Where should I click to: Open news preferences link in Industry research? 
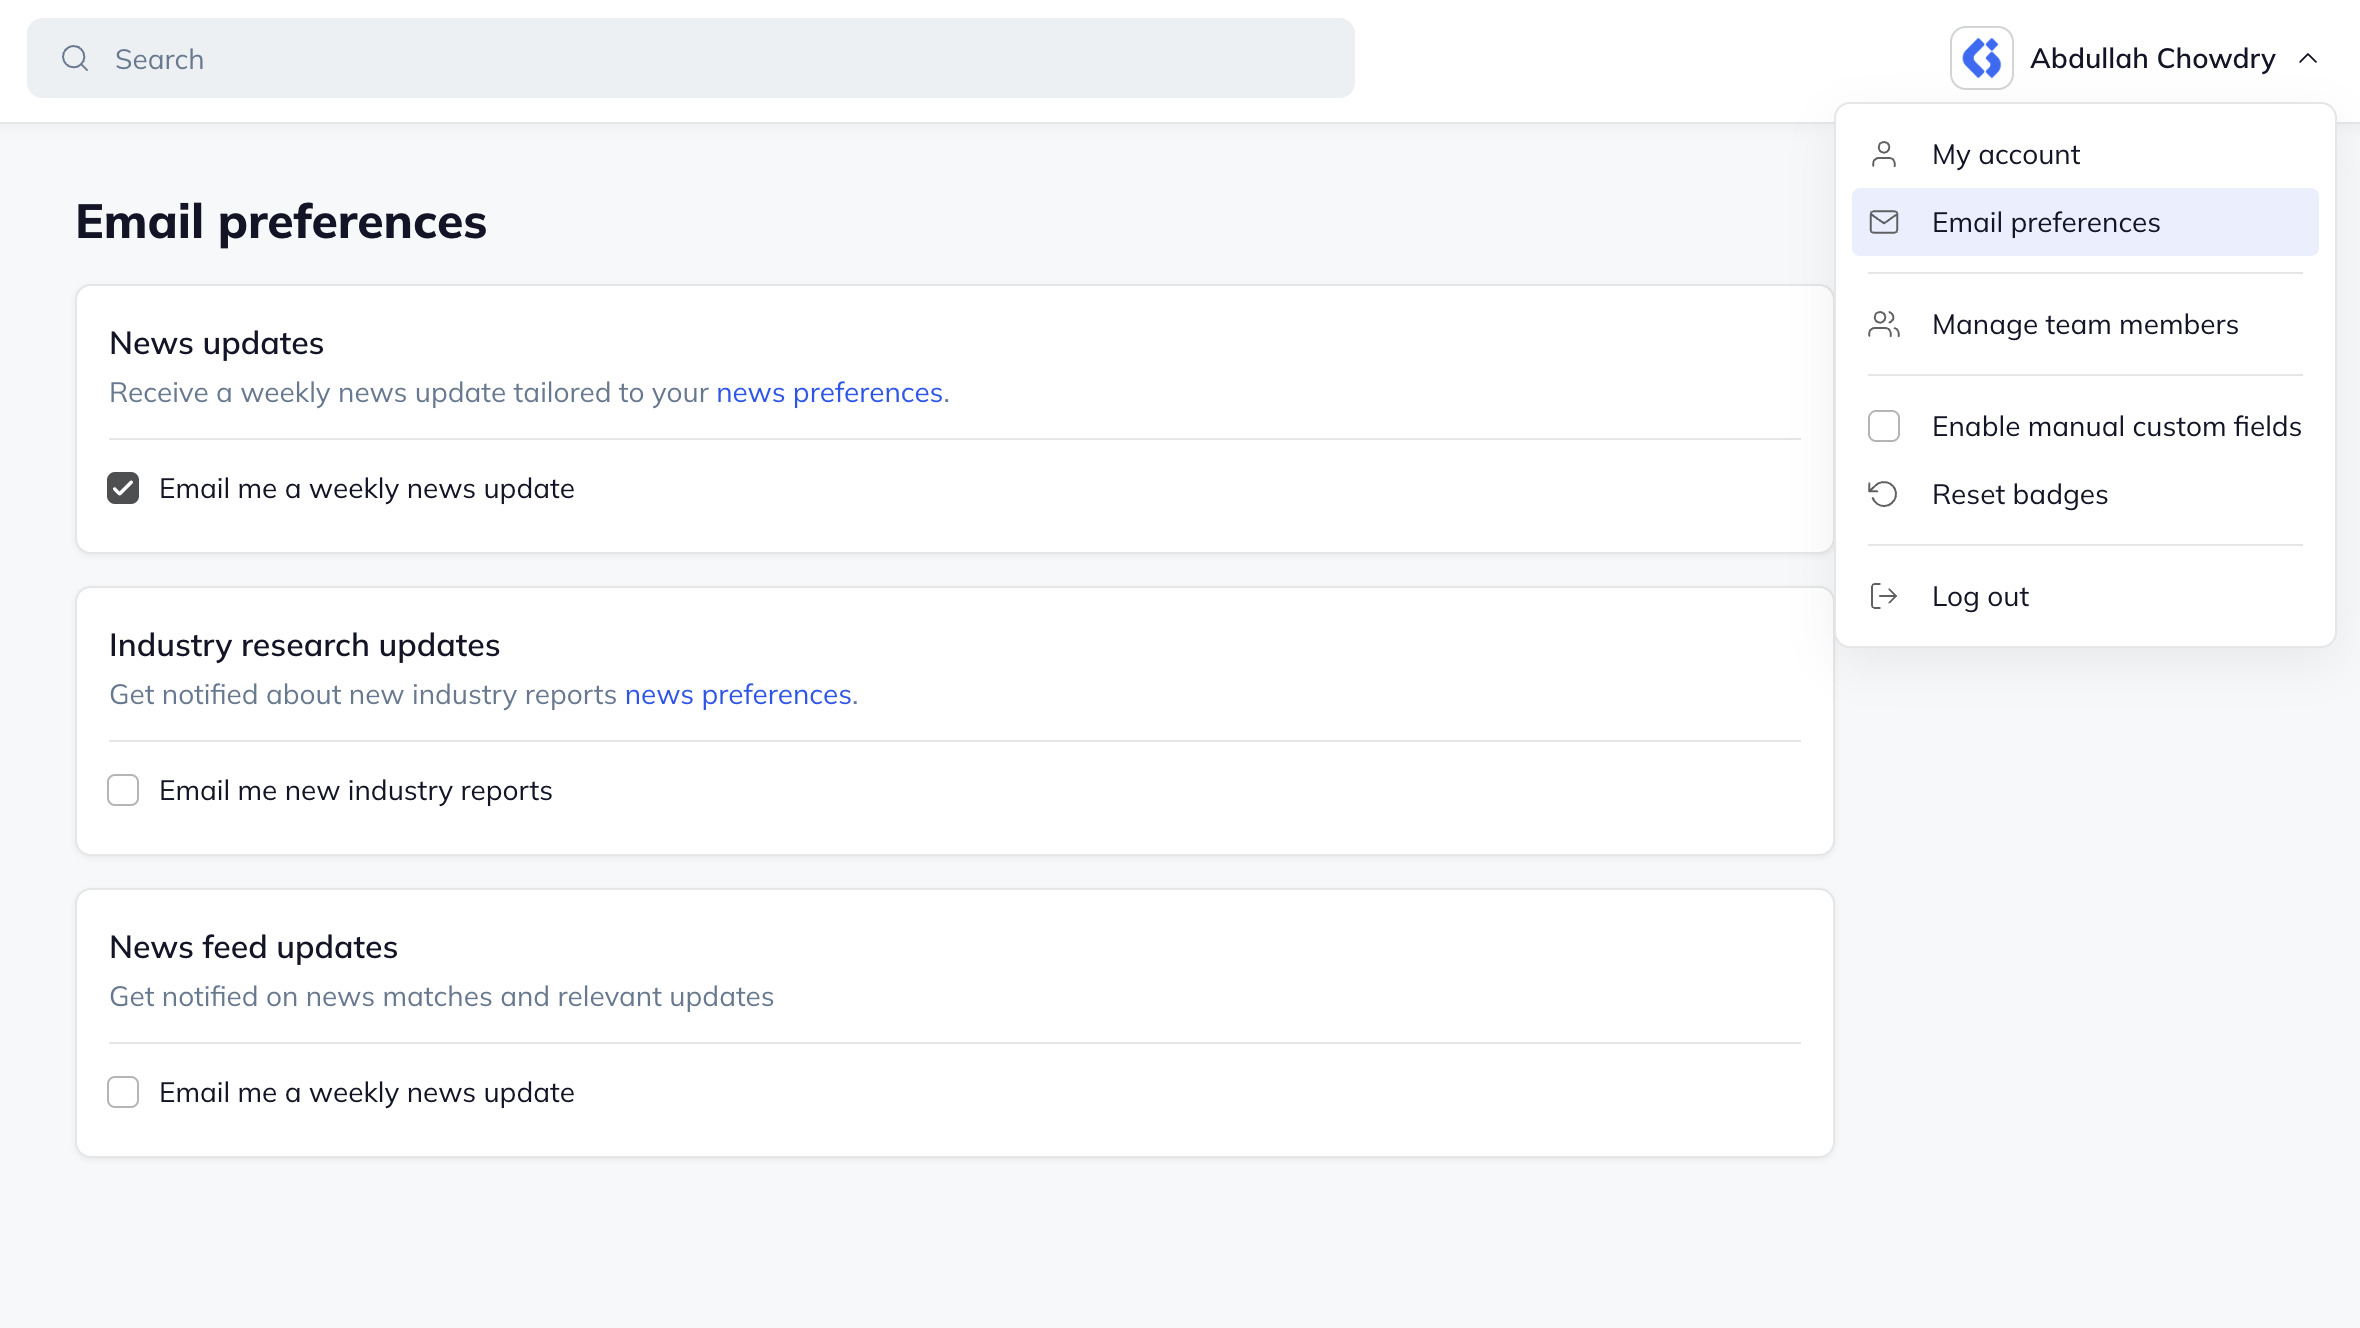[738, 694]
